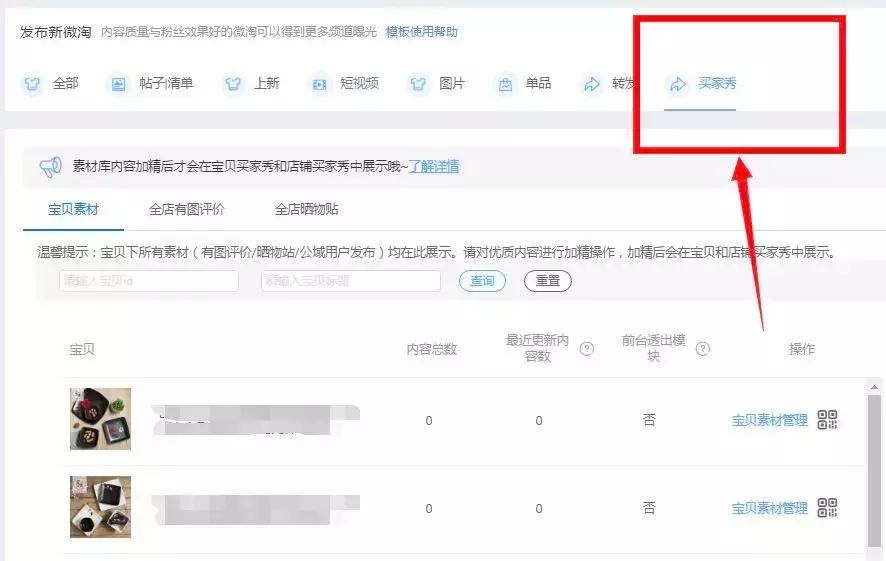The image size is (886, 561).
Task: Click the 最近更新内容数 column header
Action: (x=537, y=348)
